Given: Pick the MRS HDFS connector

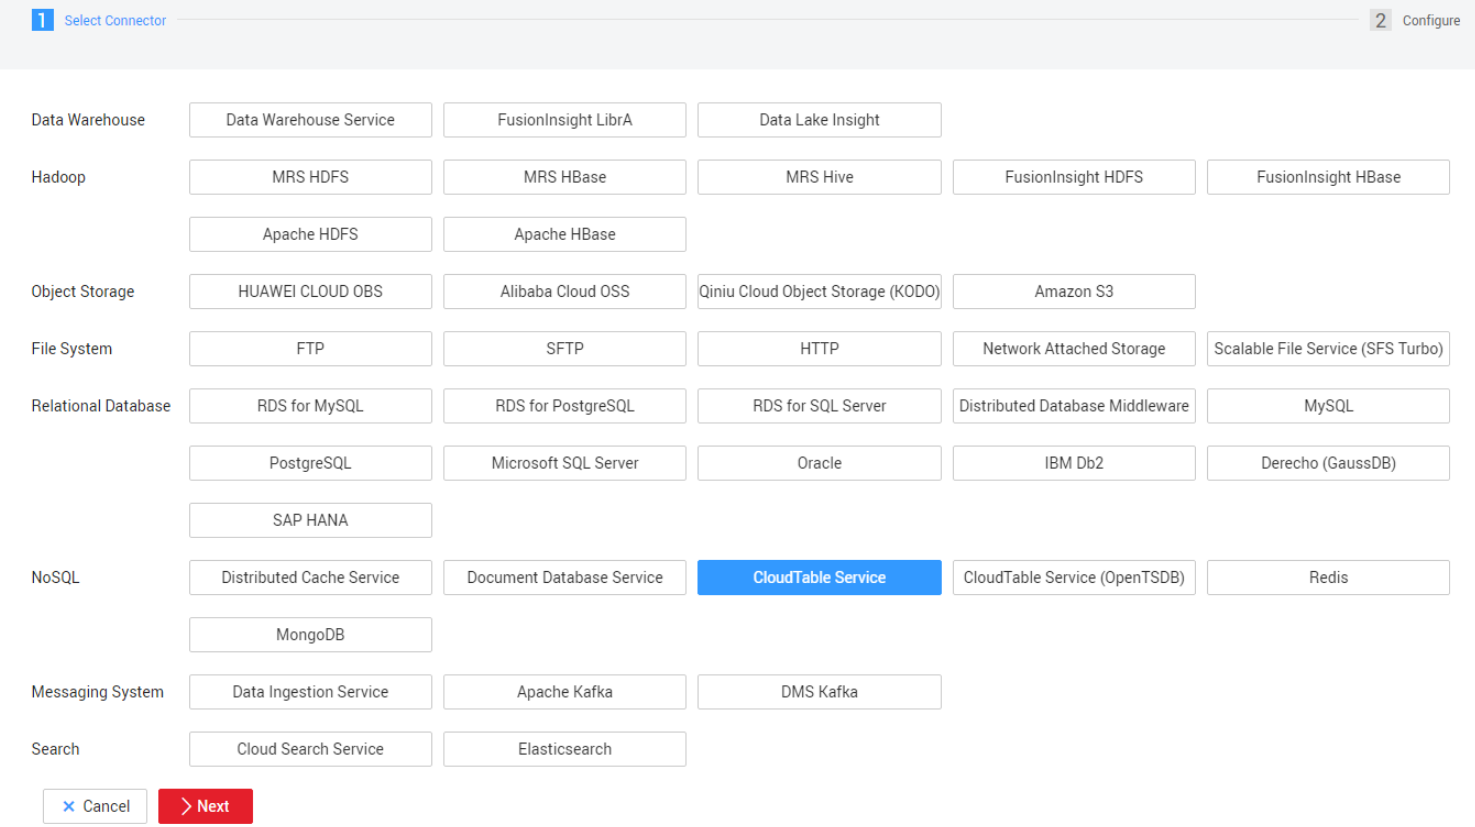Looking at the screenshot, I should 310,177.
